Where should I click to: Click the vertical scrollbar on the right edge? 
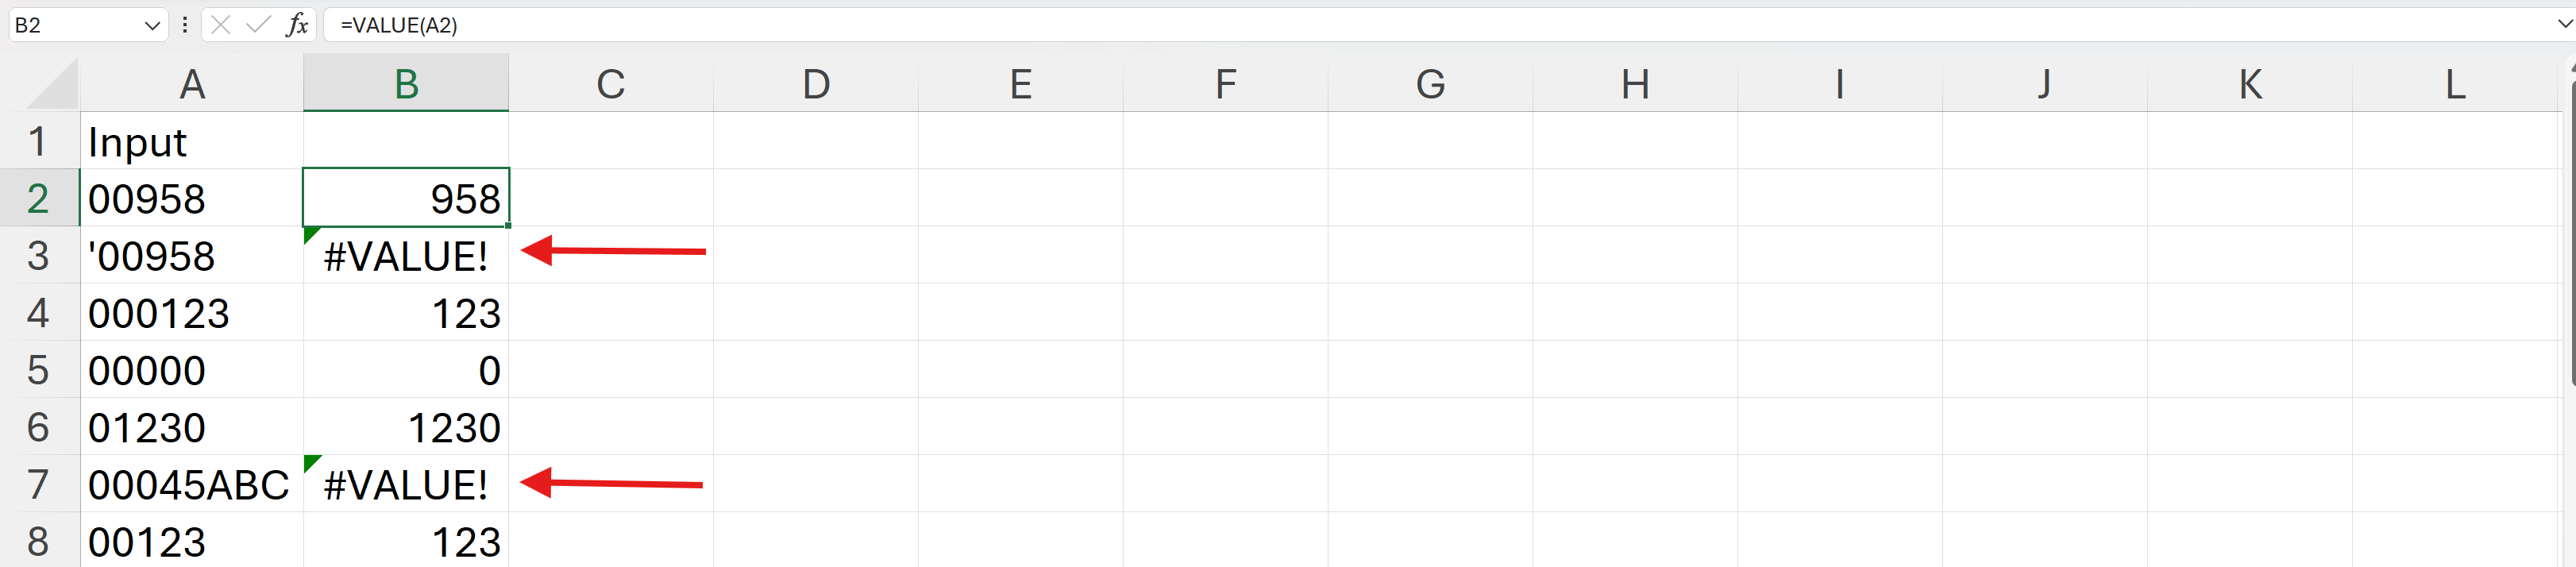(2570, 230)
